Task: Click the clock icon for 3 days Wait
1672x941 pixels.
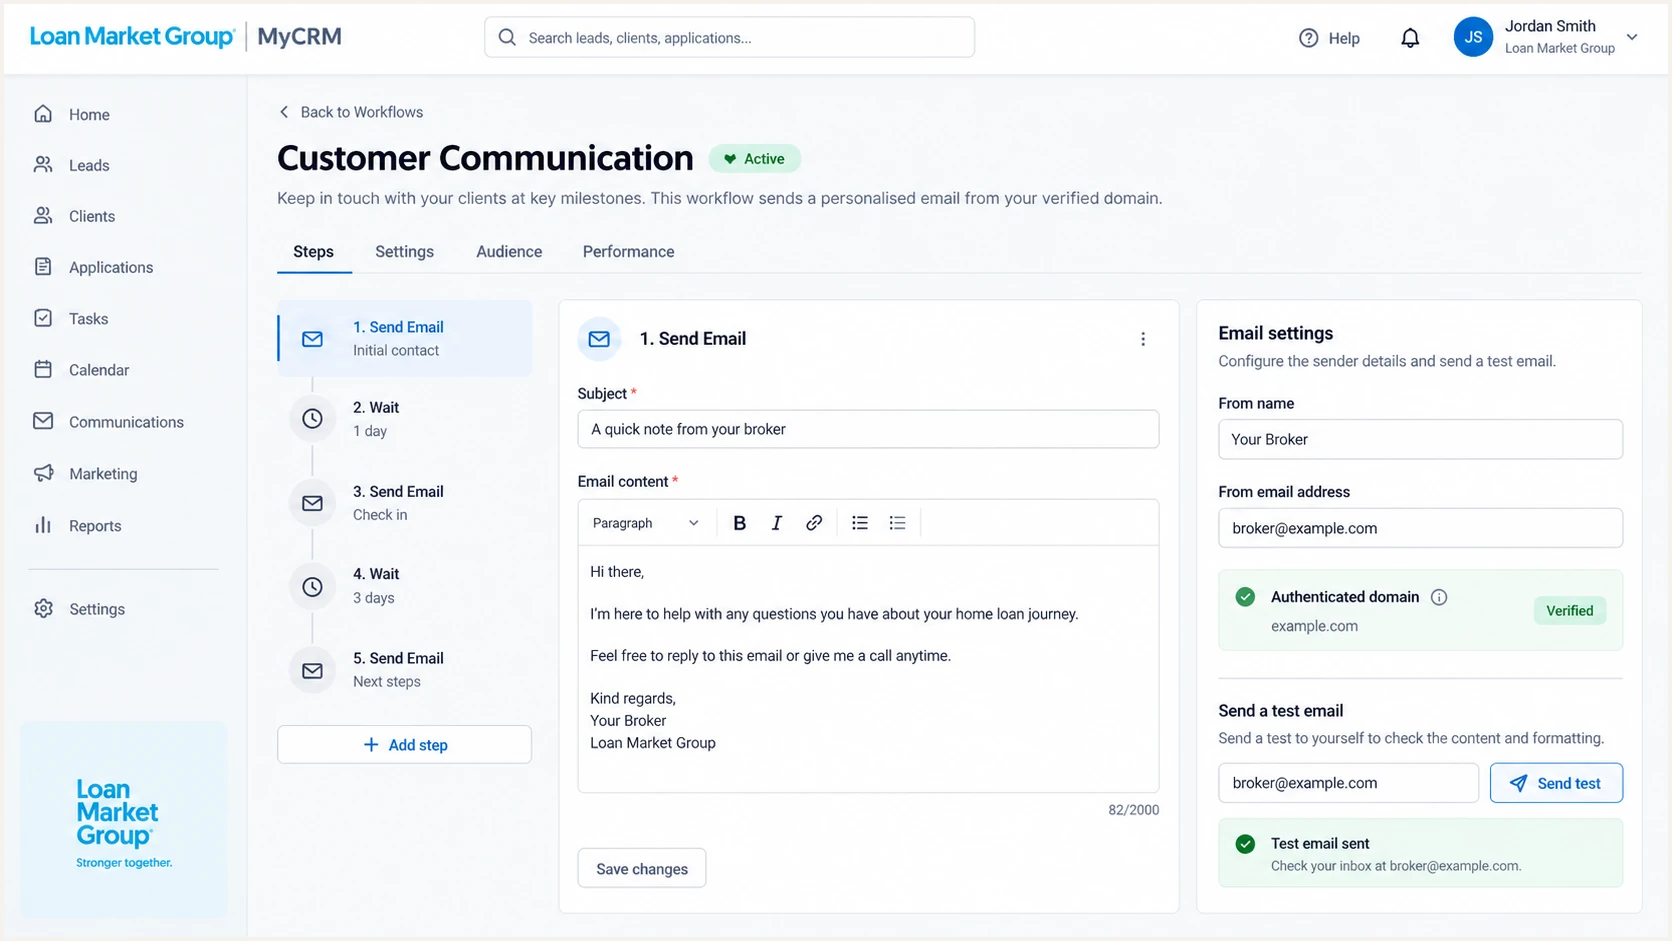Action: 312,587
